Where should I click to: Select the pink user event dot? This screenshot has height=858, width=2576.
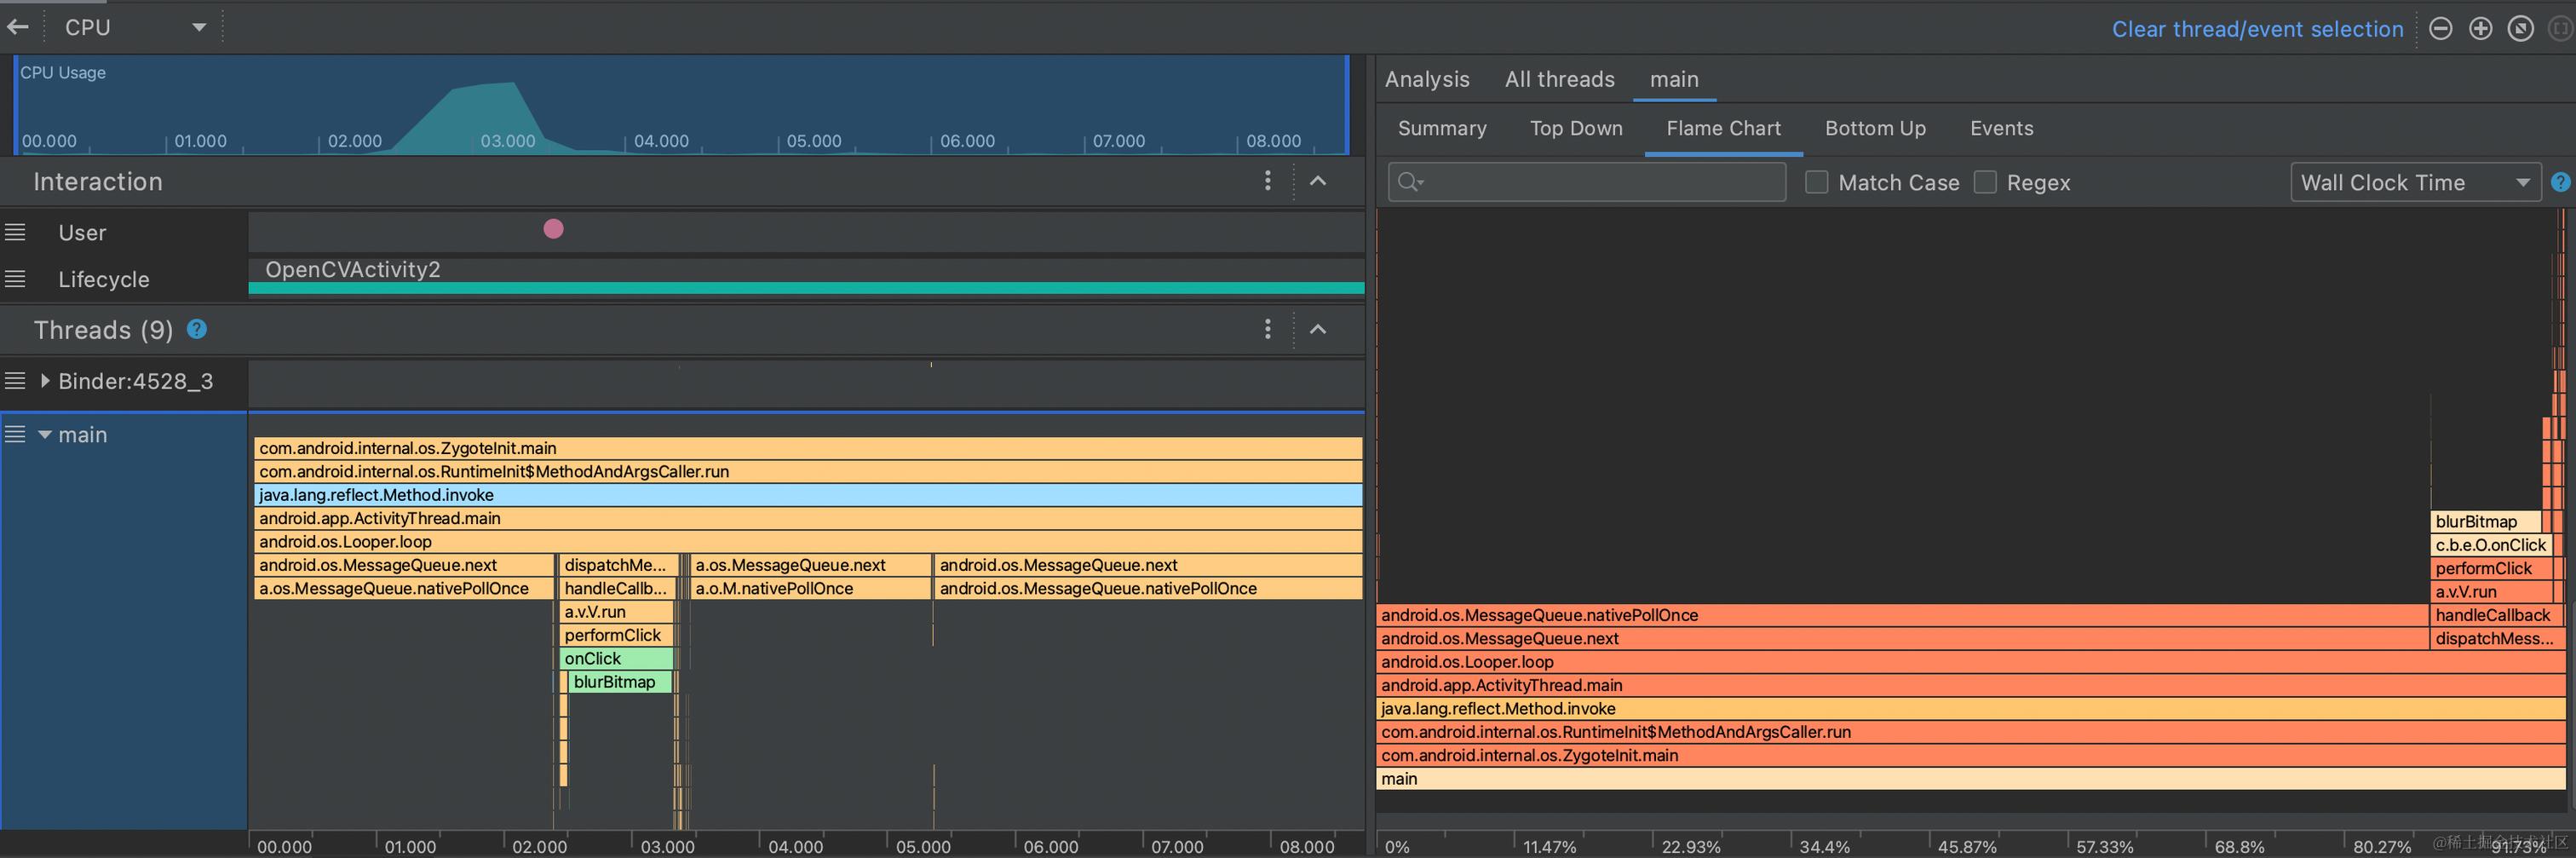[x=553, y=229]
